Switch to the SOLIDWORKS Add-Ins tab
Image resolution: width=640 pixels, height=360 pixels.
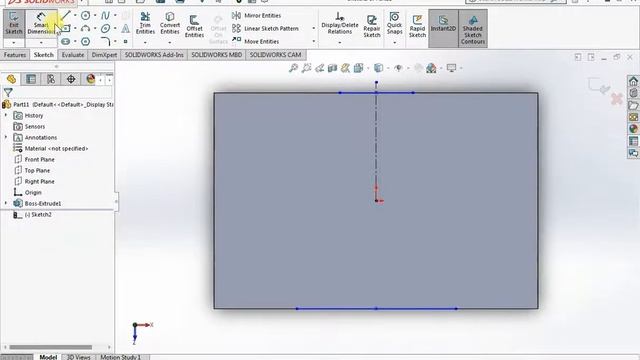(154, 55)
